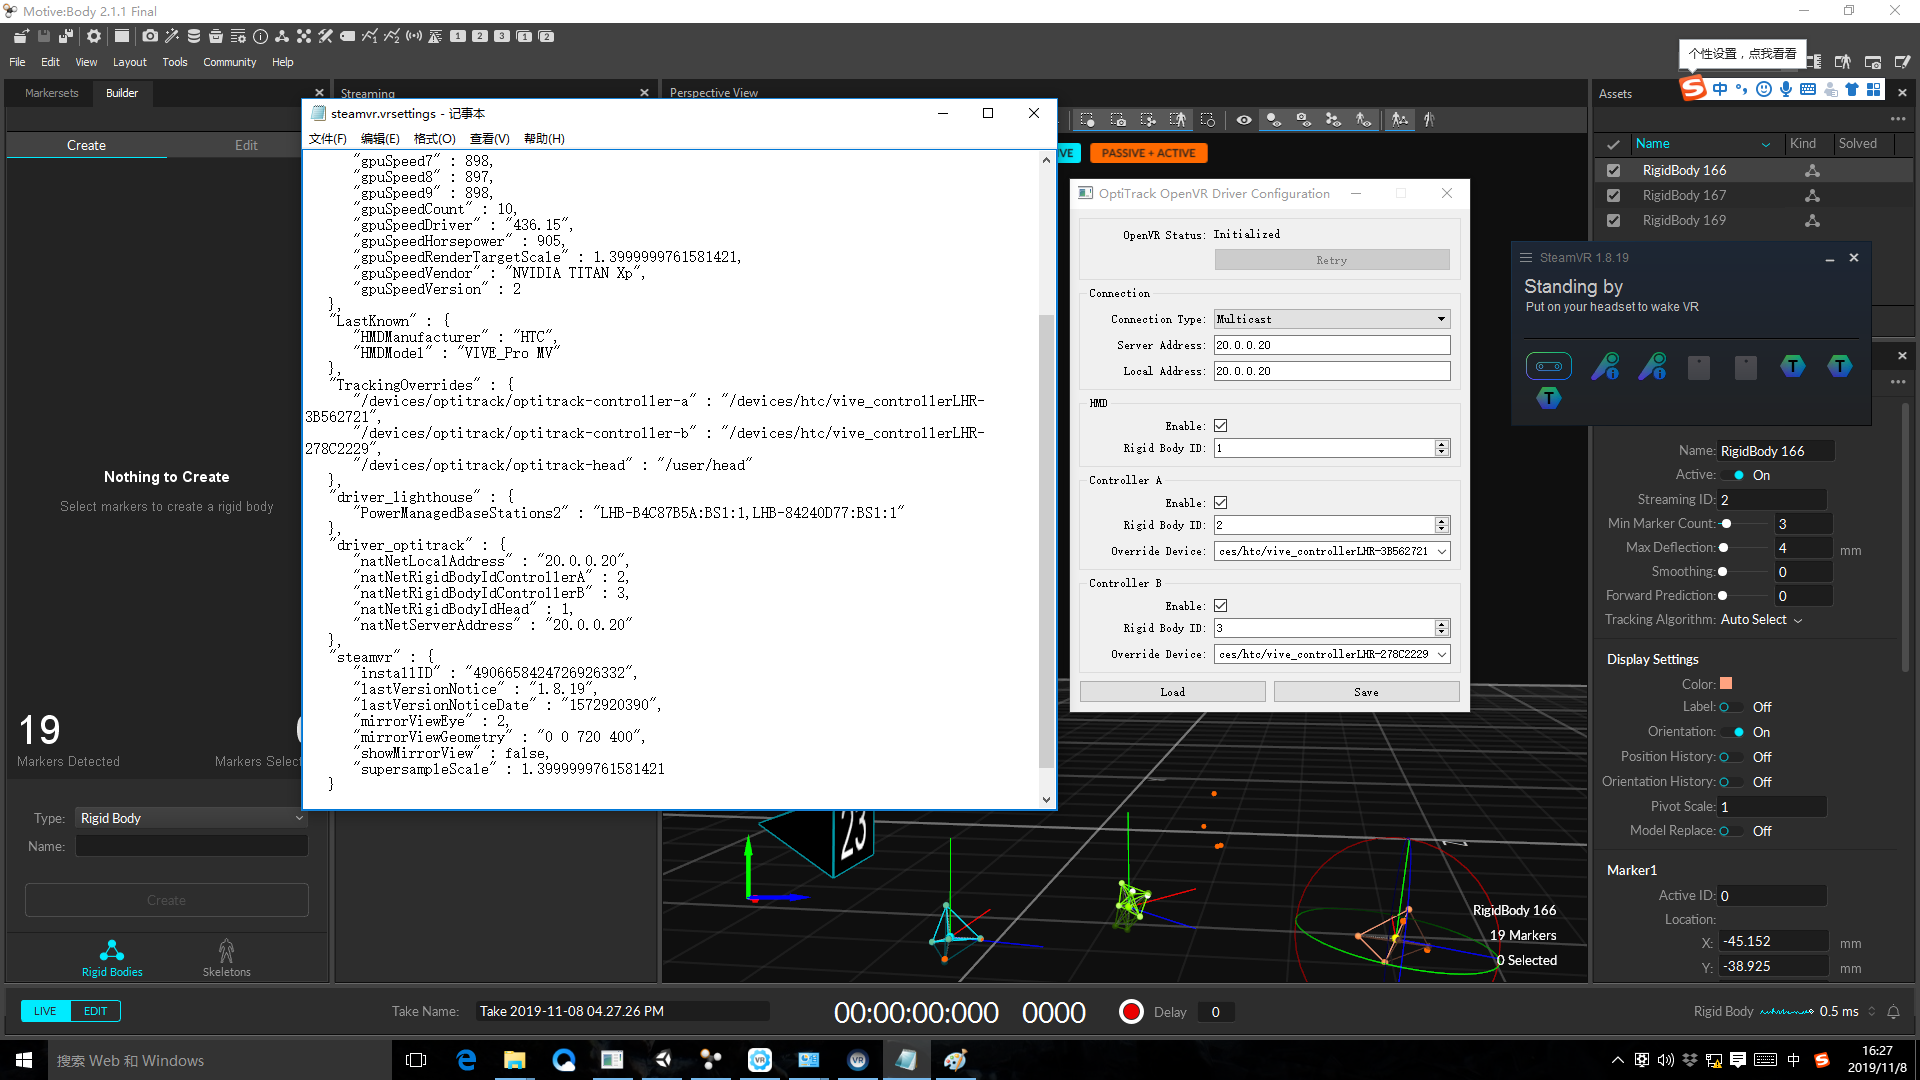Image resolution: width=1920 pixels, height=1080 pixels.
Task: Open the Connection Type dropdown
Action: tap(1331, 319)
